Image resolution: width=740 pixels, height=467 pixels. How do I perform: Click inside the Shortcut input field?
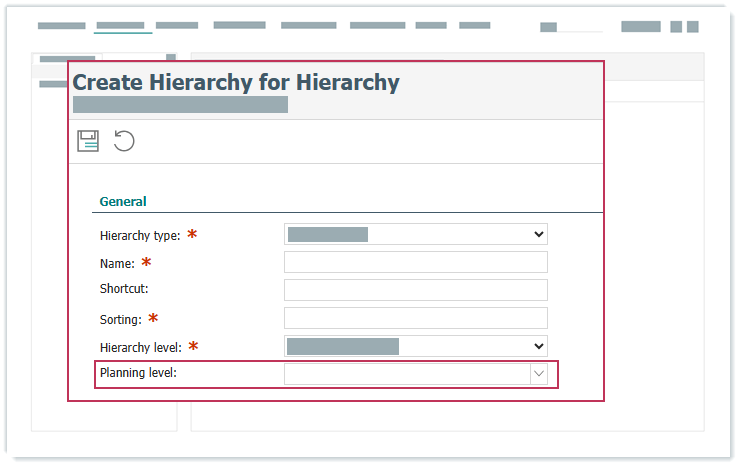tap(415, 291)
